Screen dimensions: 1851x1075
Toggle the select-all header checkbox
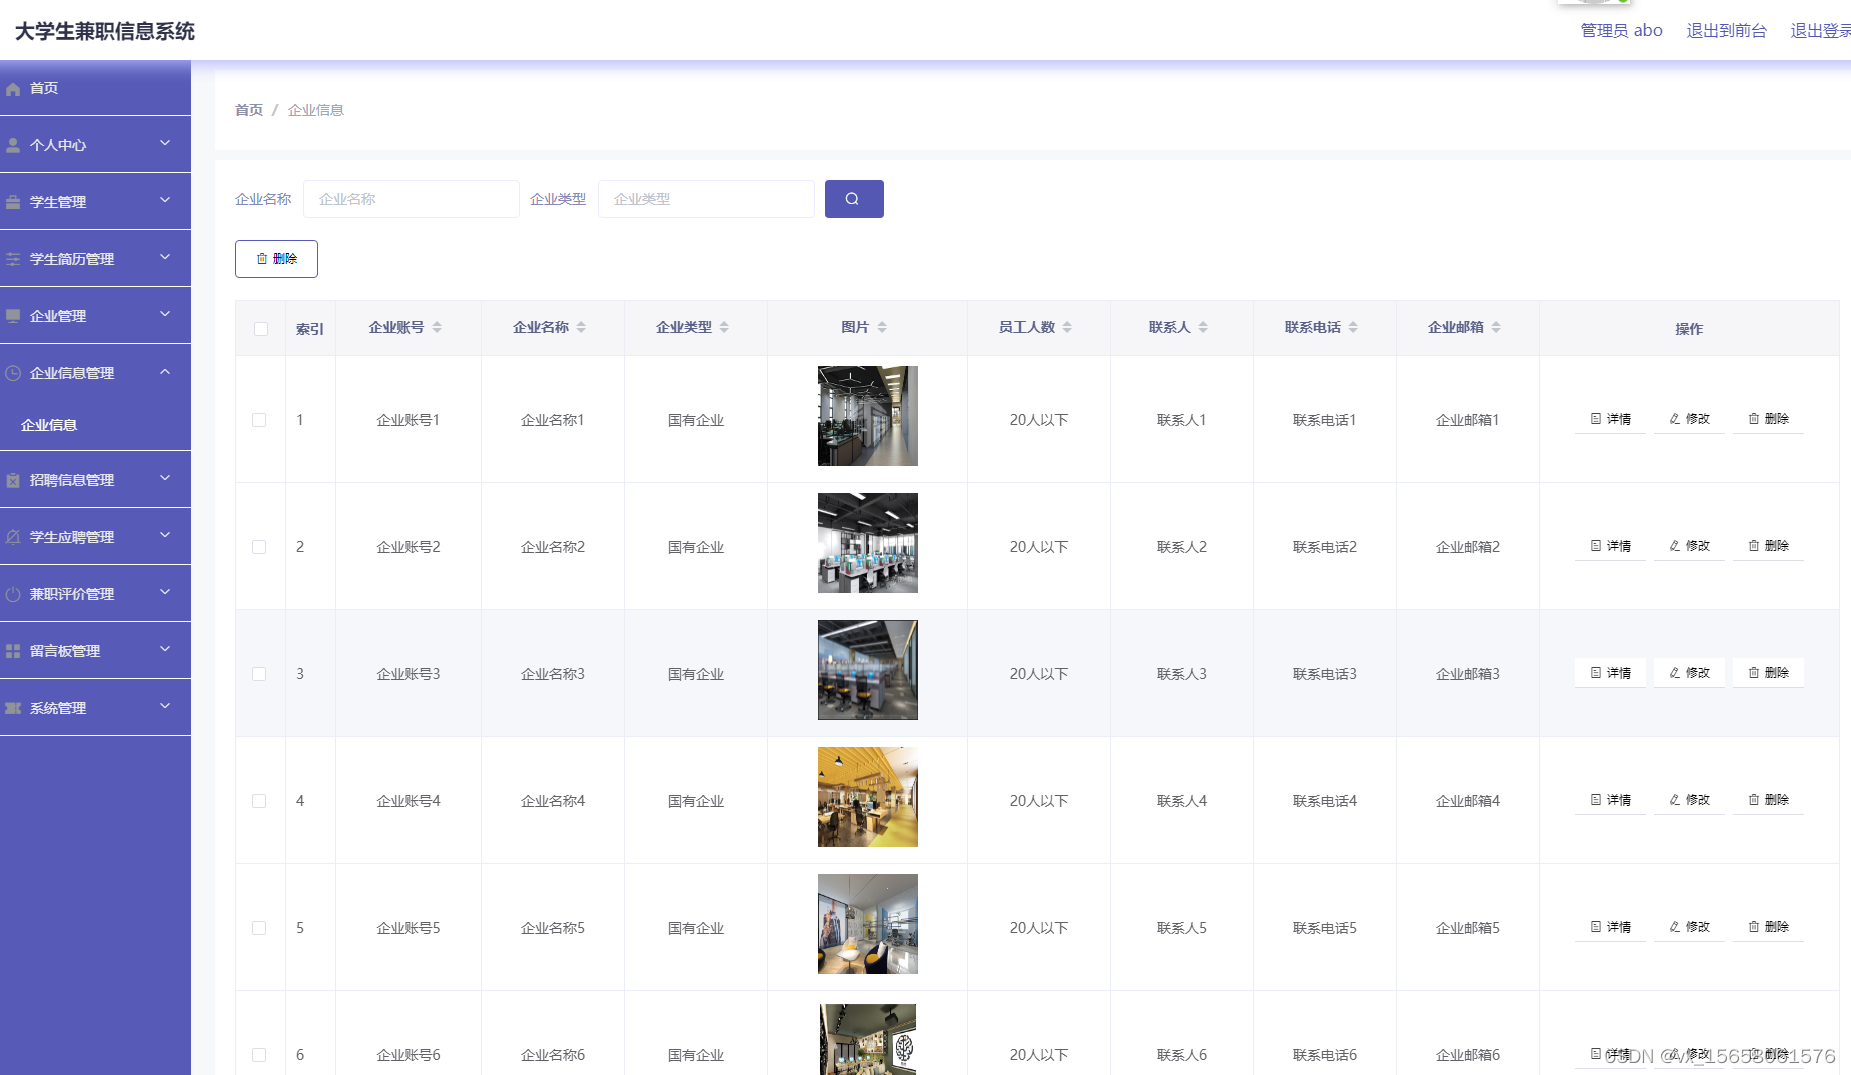(261, 329)
